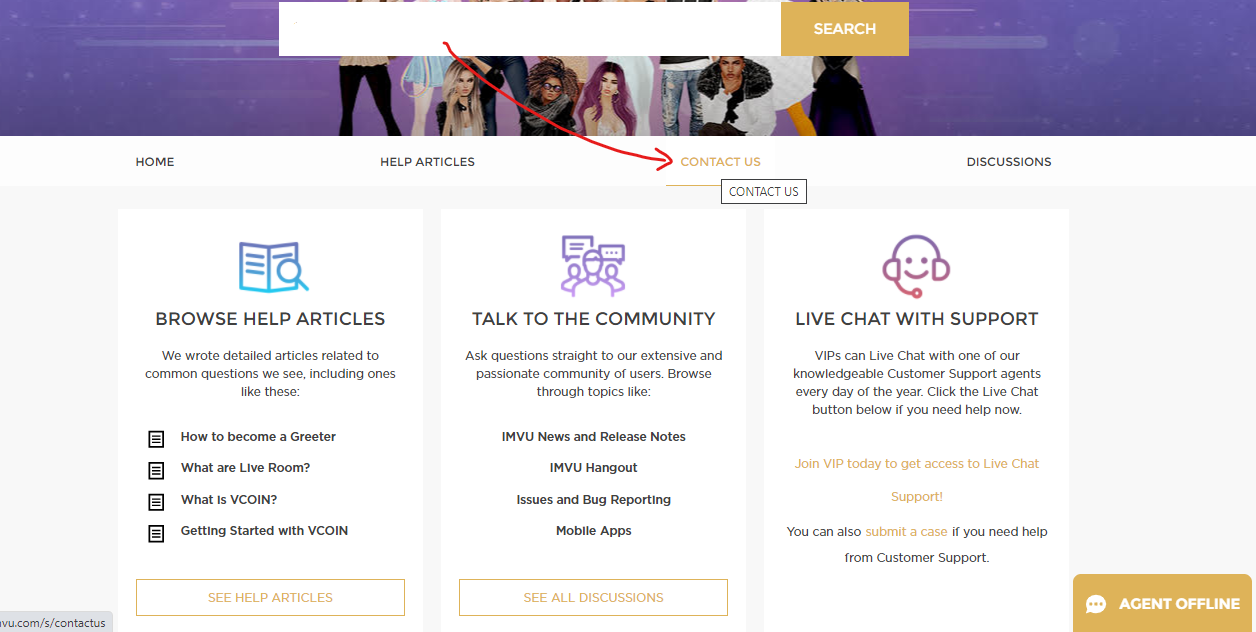Screen dimensions: 1256x632
Task: Open the CONTACT US page
Action: 719,161
